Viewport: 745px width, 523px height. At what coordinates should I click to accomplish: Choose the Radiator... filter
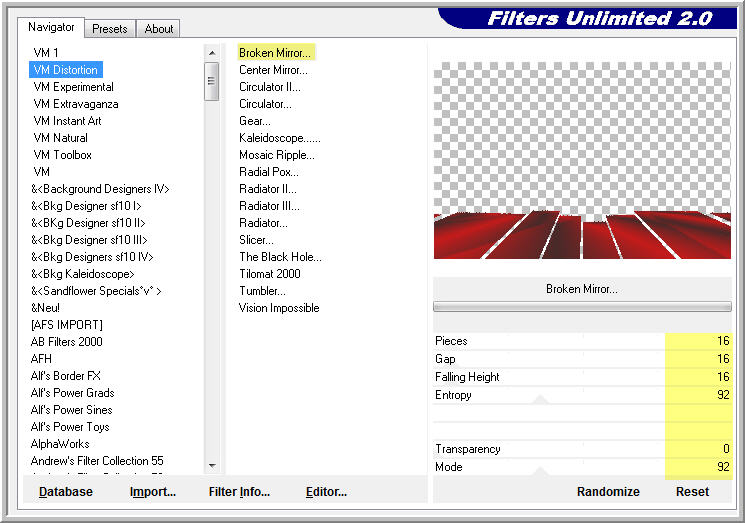263,223
